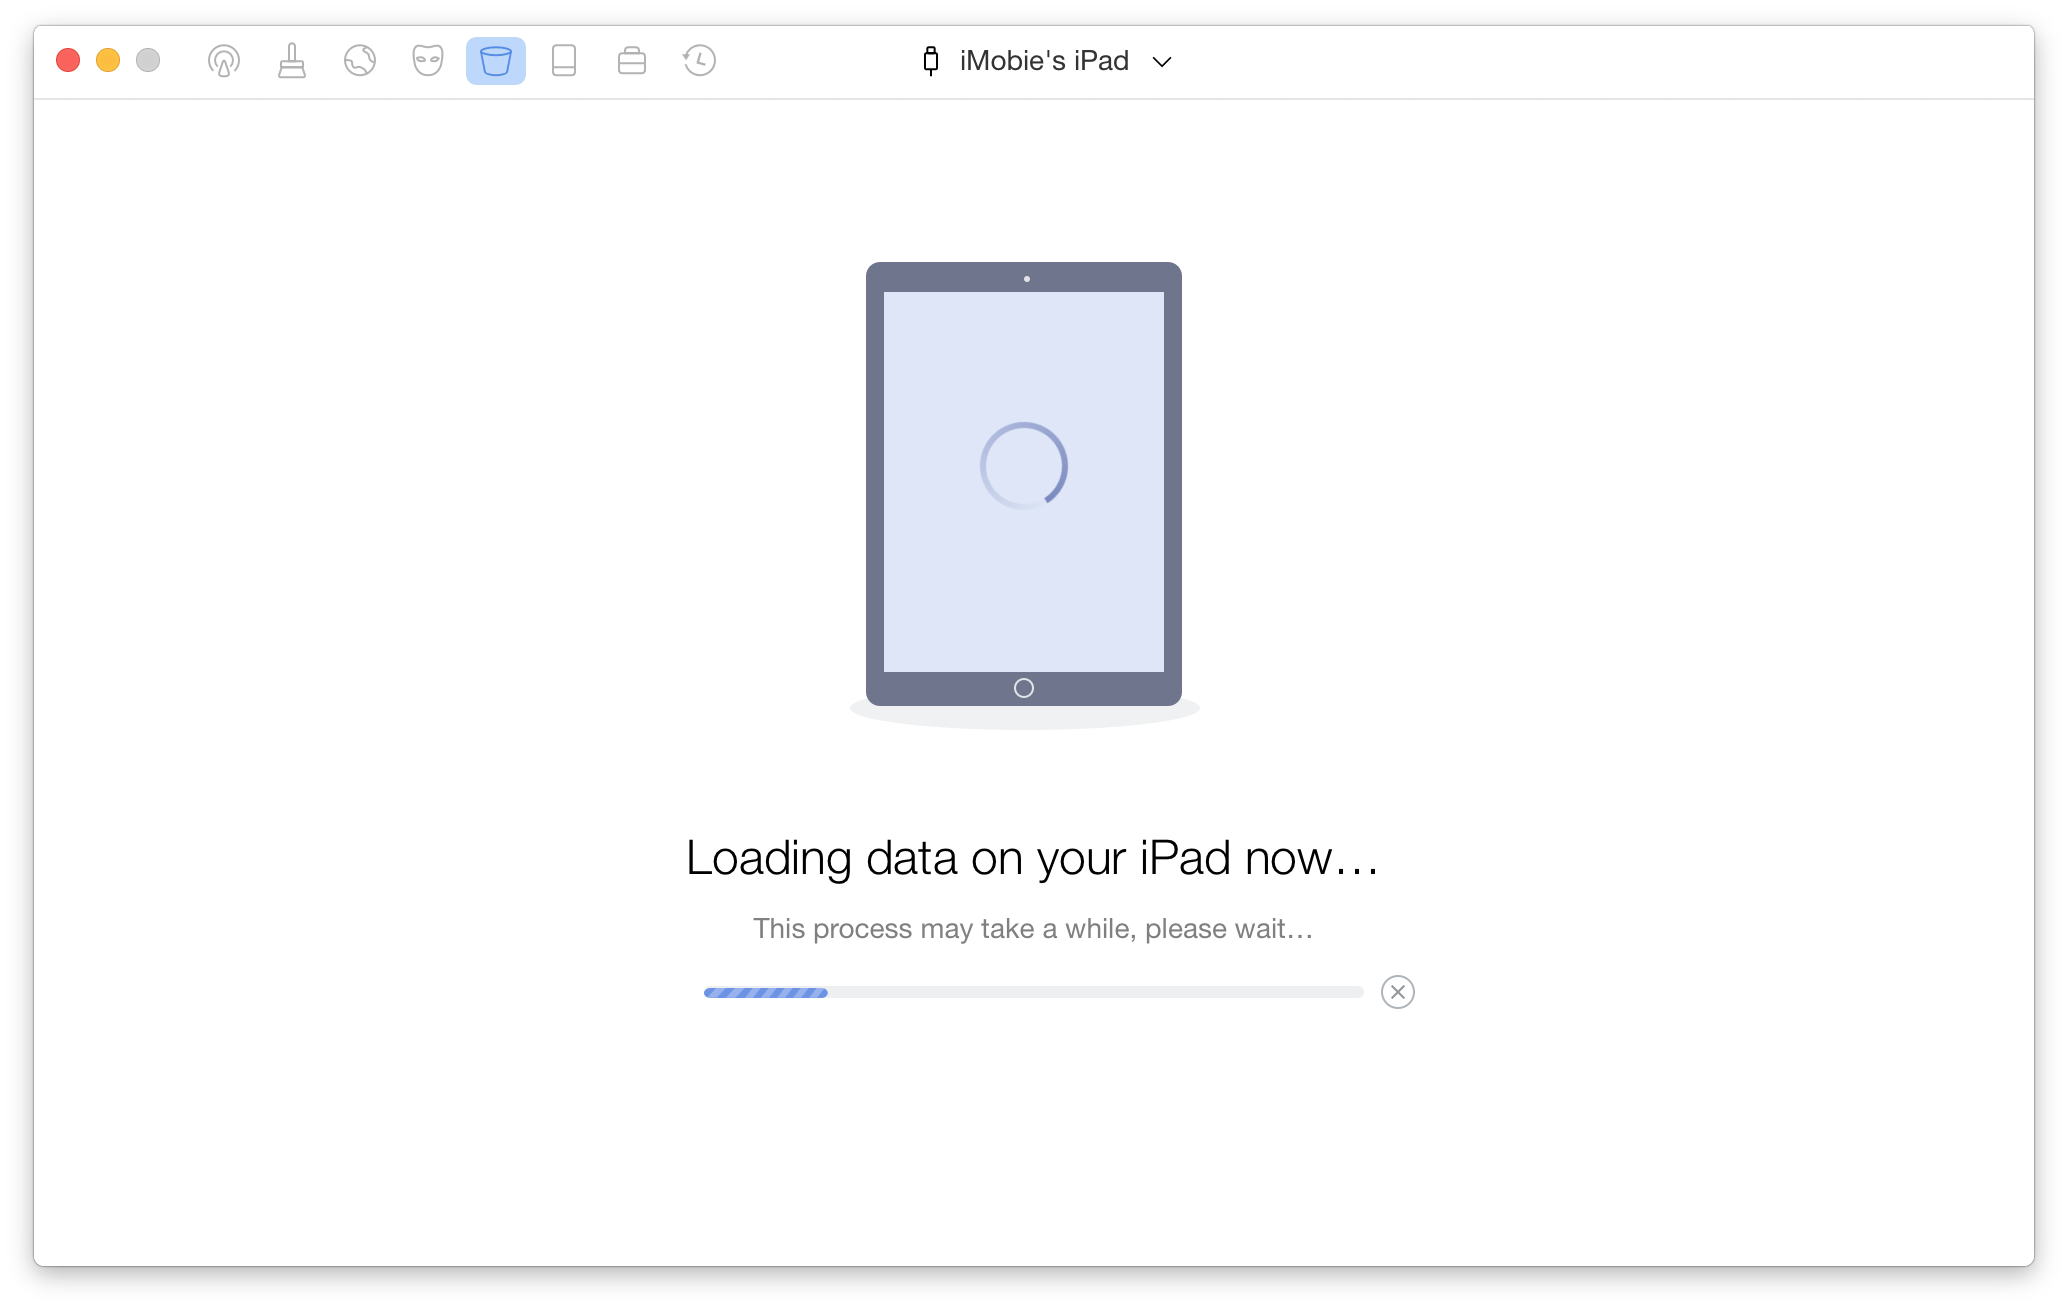This screenshot has height=1308, width=2068.
Task: Click the loading progress bar
Action: (1034, 992)
